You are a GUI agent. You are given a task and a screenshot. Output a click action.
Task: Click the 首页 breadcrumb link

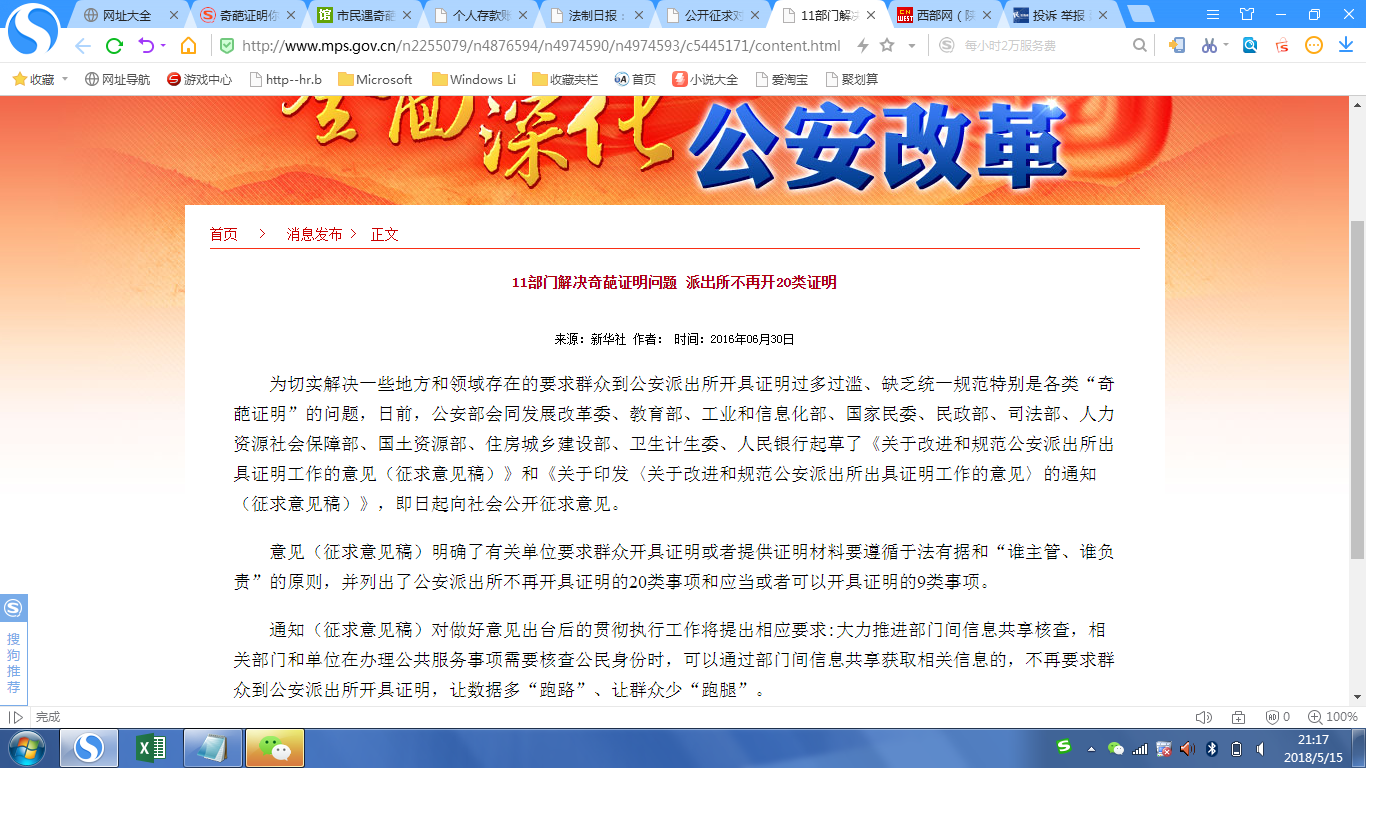coord(223,234)
